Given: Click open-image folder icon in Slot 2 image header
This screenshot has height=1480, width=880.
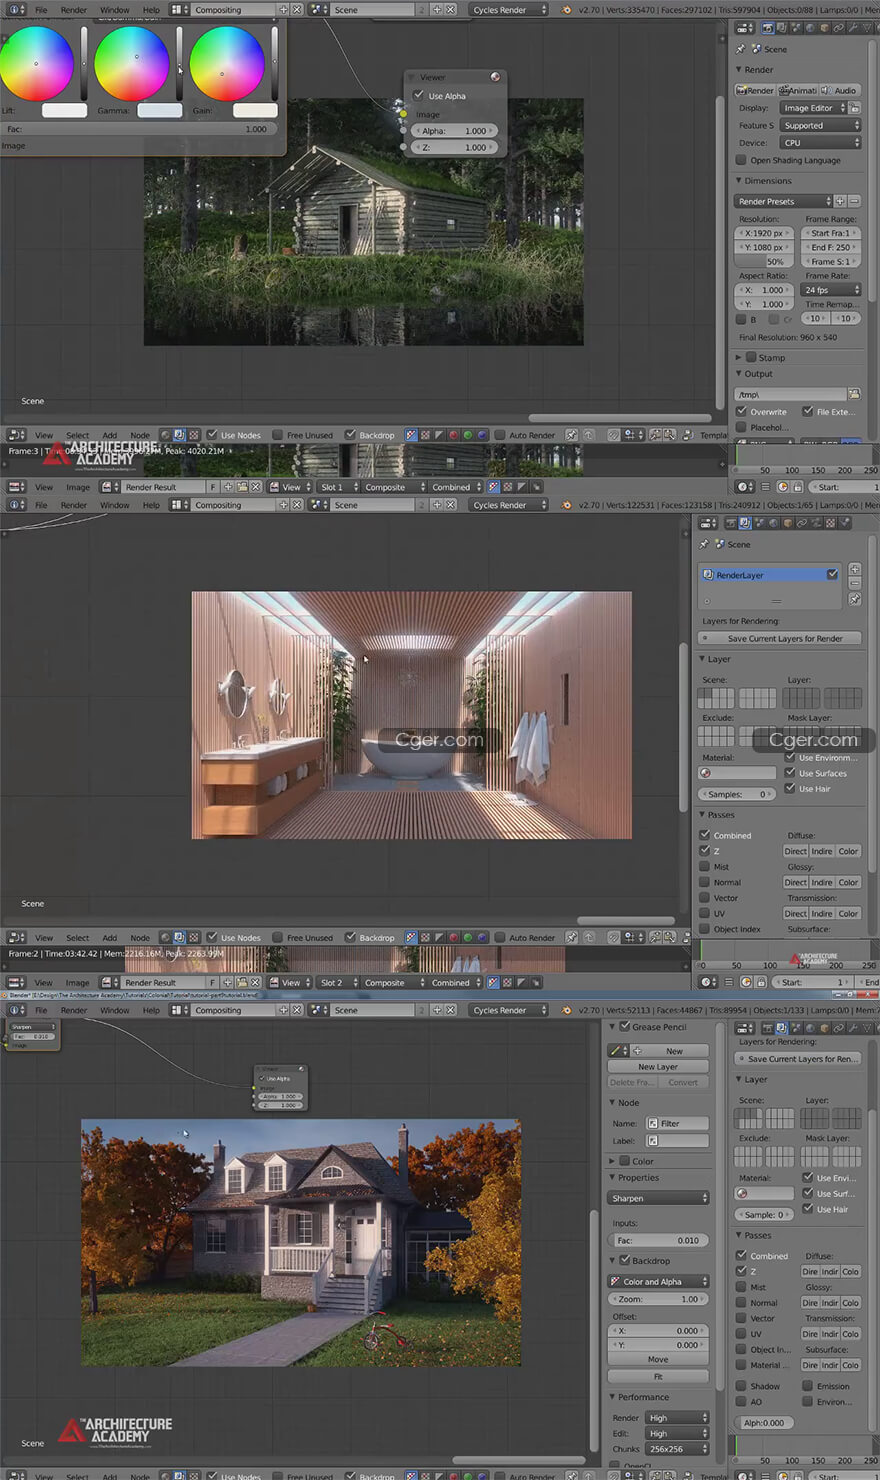Looking at the screenshot, I should pos(242,983).
